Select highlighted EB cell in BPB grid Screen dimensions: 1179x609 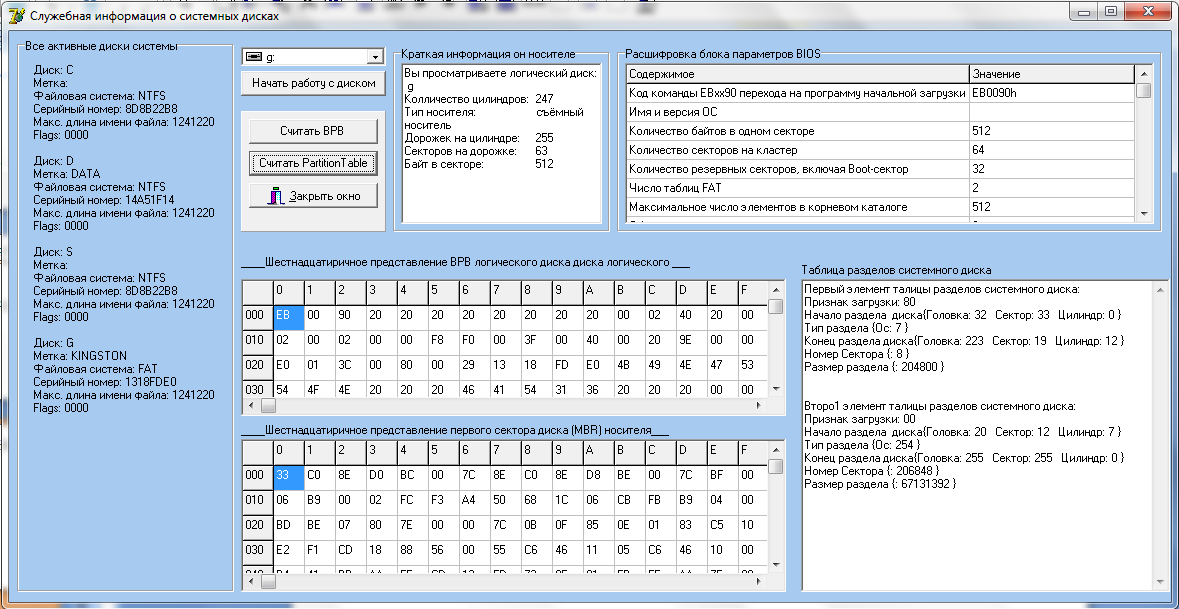pos(289,317)
